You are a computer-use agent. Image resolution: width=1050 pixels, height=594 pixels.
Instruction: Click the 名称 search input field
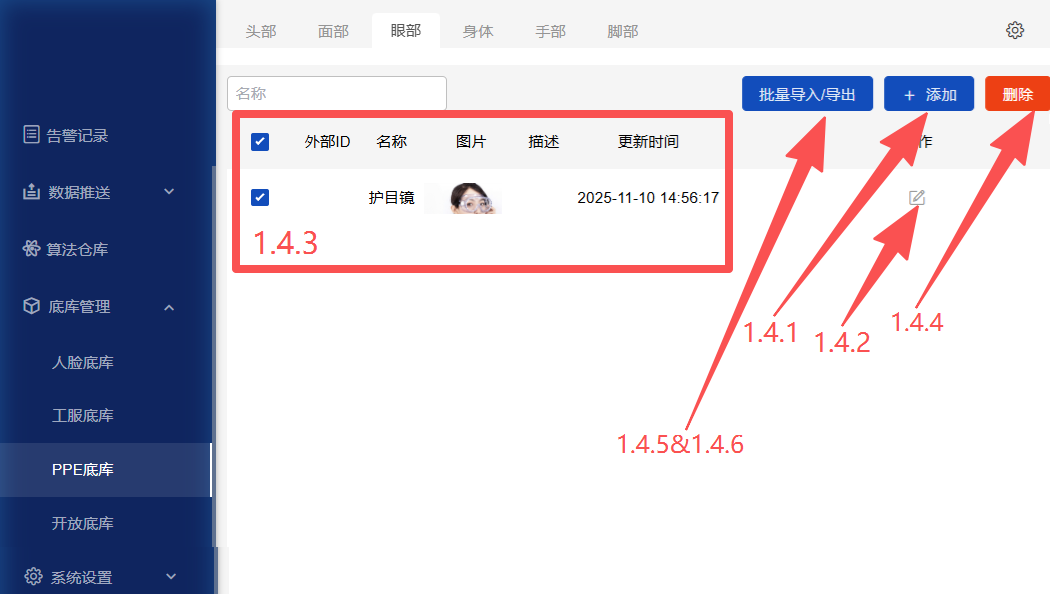[x=336, y=93]
